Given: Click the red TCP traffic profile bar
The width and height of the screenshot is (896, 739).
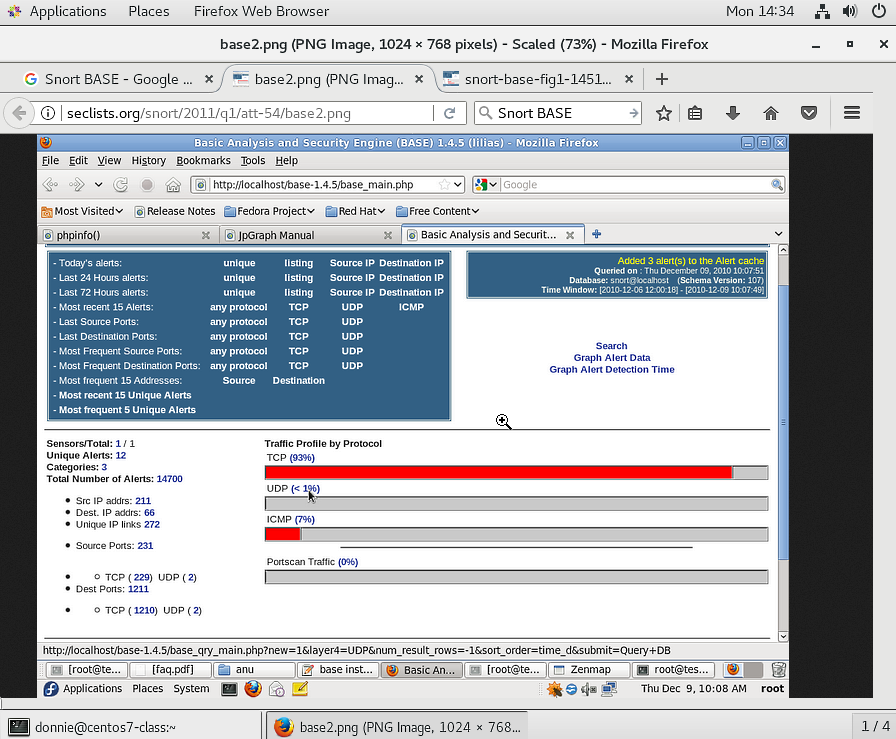Looking at the screenshot, I should pos(498,473).
